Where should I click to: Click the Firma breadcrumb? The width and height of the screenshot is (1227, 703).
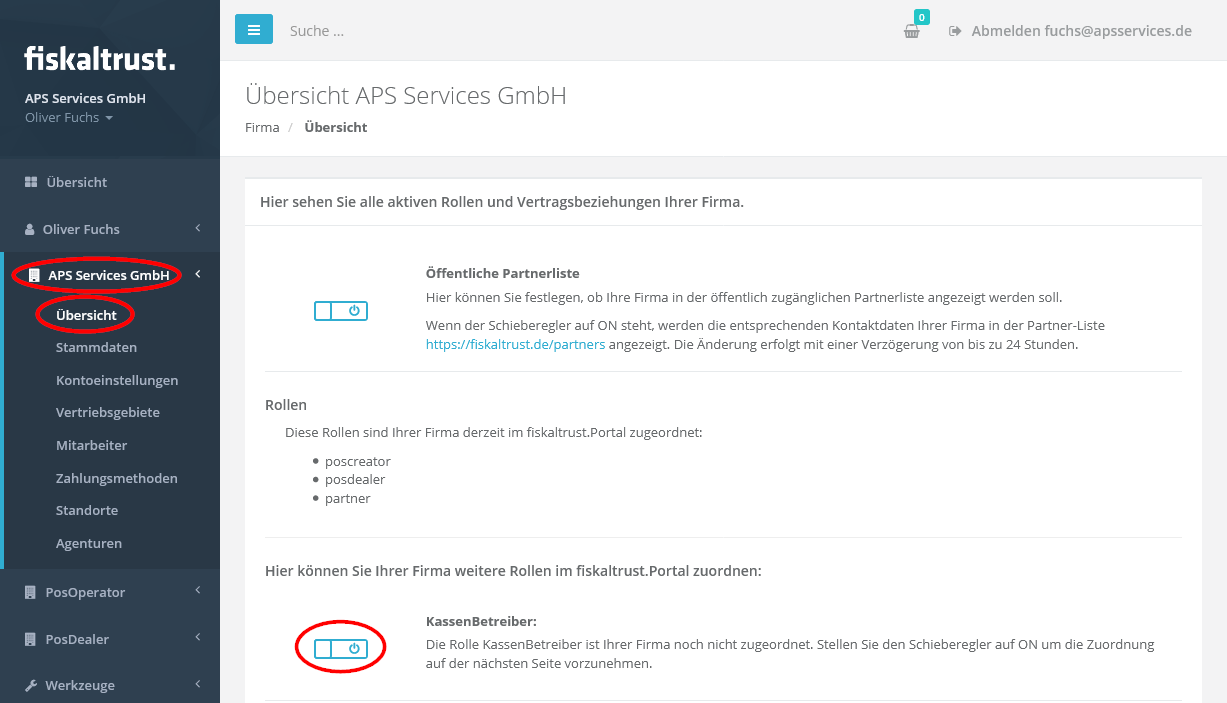pyautogui.click(x=262, y=127)
